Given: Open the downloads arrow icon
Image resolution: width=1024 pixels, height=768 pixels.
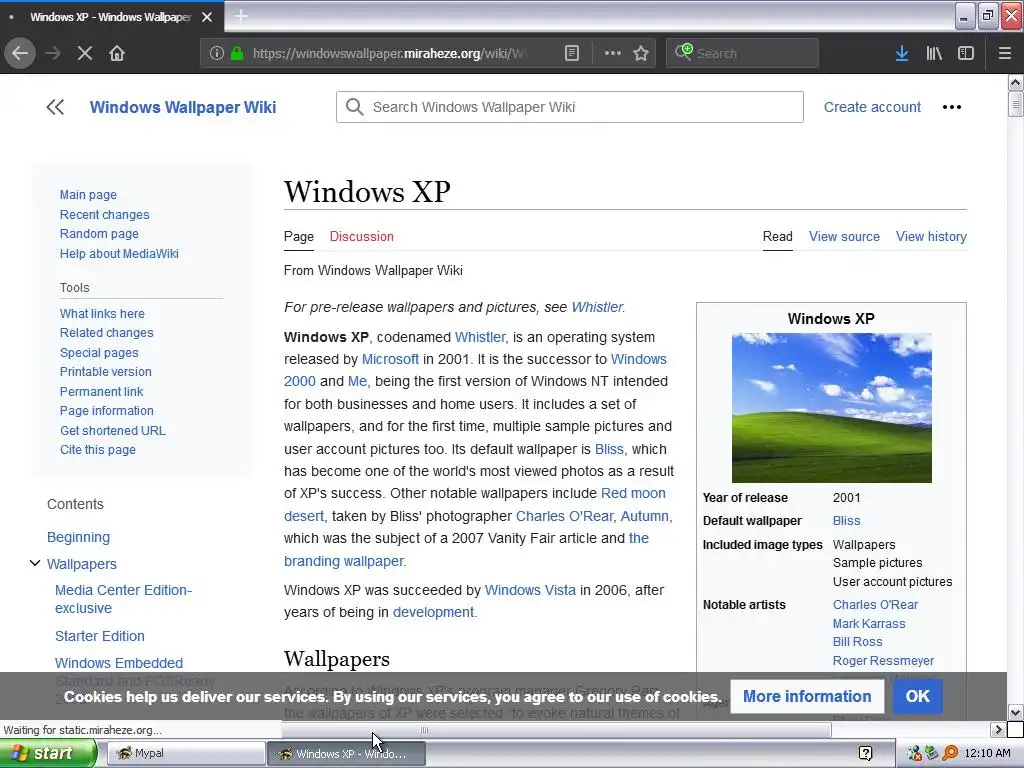Looking at the screenshot, I should [x=902, y=54].
